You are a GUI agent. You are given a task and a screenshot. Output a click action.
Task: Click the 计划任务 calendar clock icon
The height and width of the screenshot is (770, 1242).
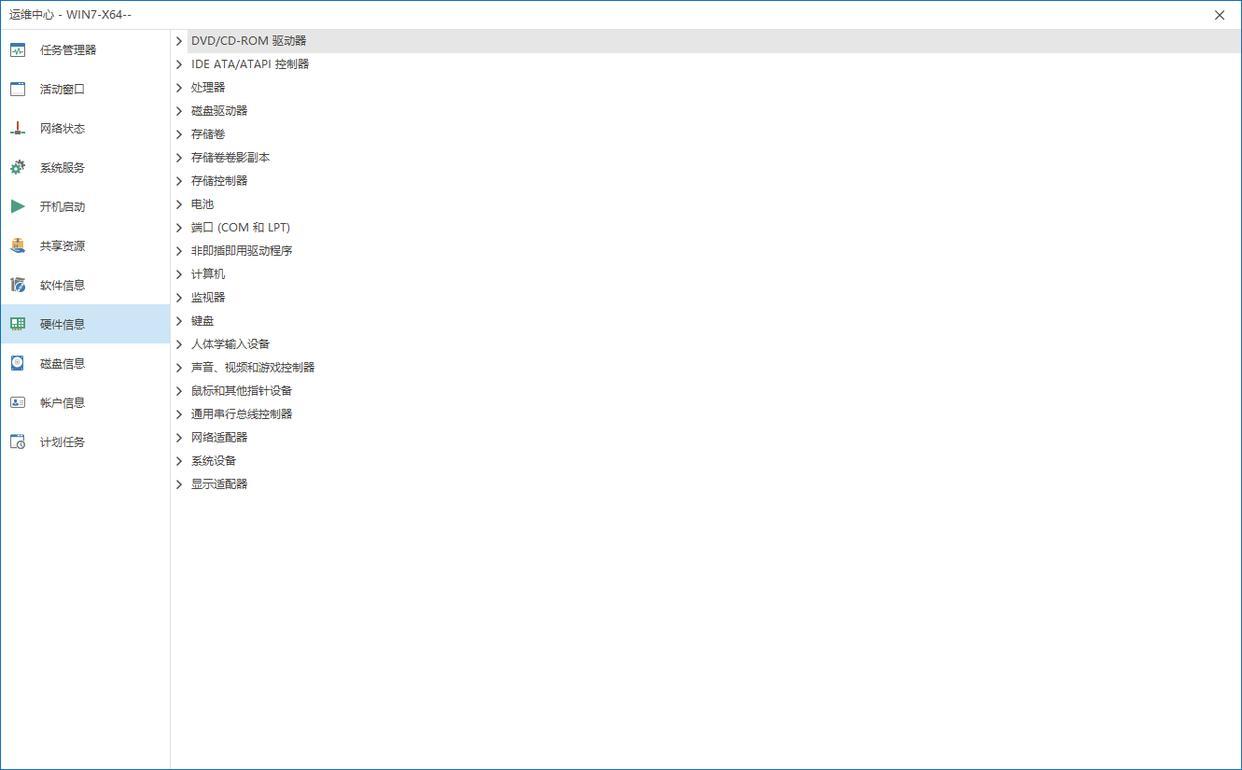point(17,441)
